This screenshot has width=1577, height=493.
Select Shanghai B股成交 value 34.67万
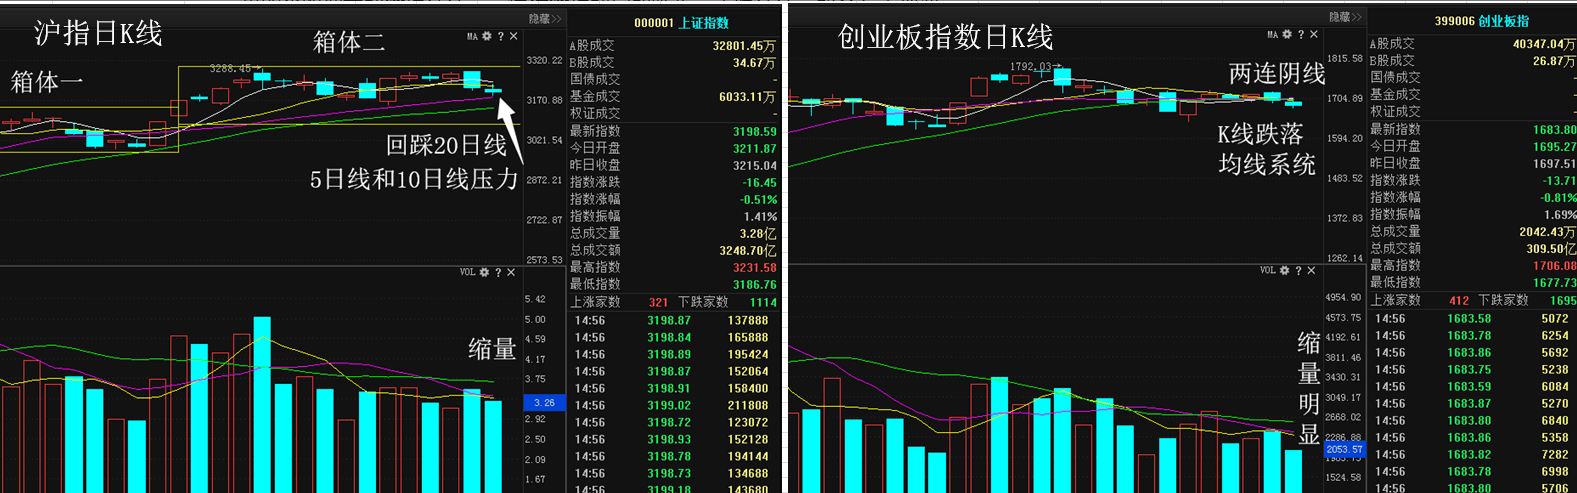click(x=754, y=63)
